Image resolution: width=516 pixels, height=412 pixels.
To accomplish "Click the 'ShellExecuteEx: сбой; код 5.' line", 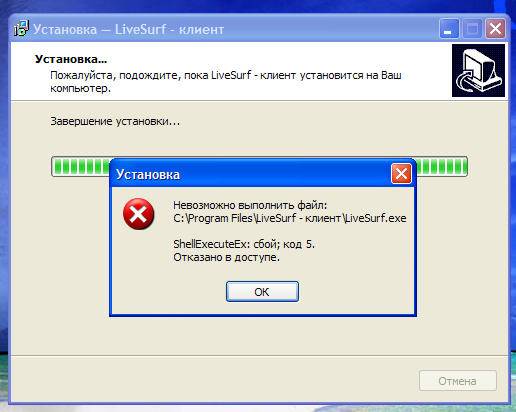I will tap(244, 244).
